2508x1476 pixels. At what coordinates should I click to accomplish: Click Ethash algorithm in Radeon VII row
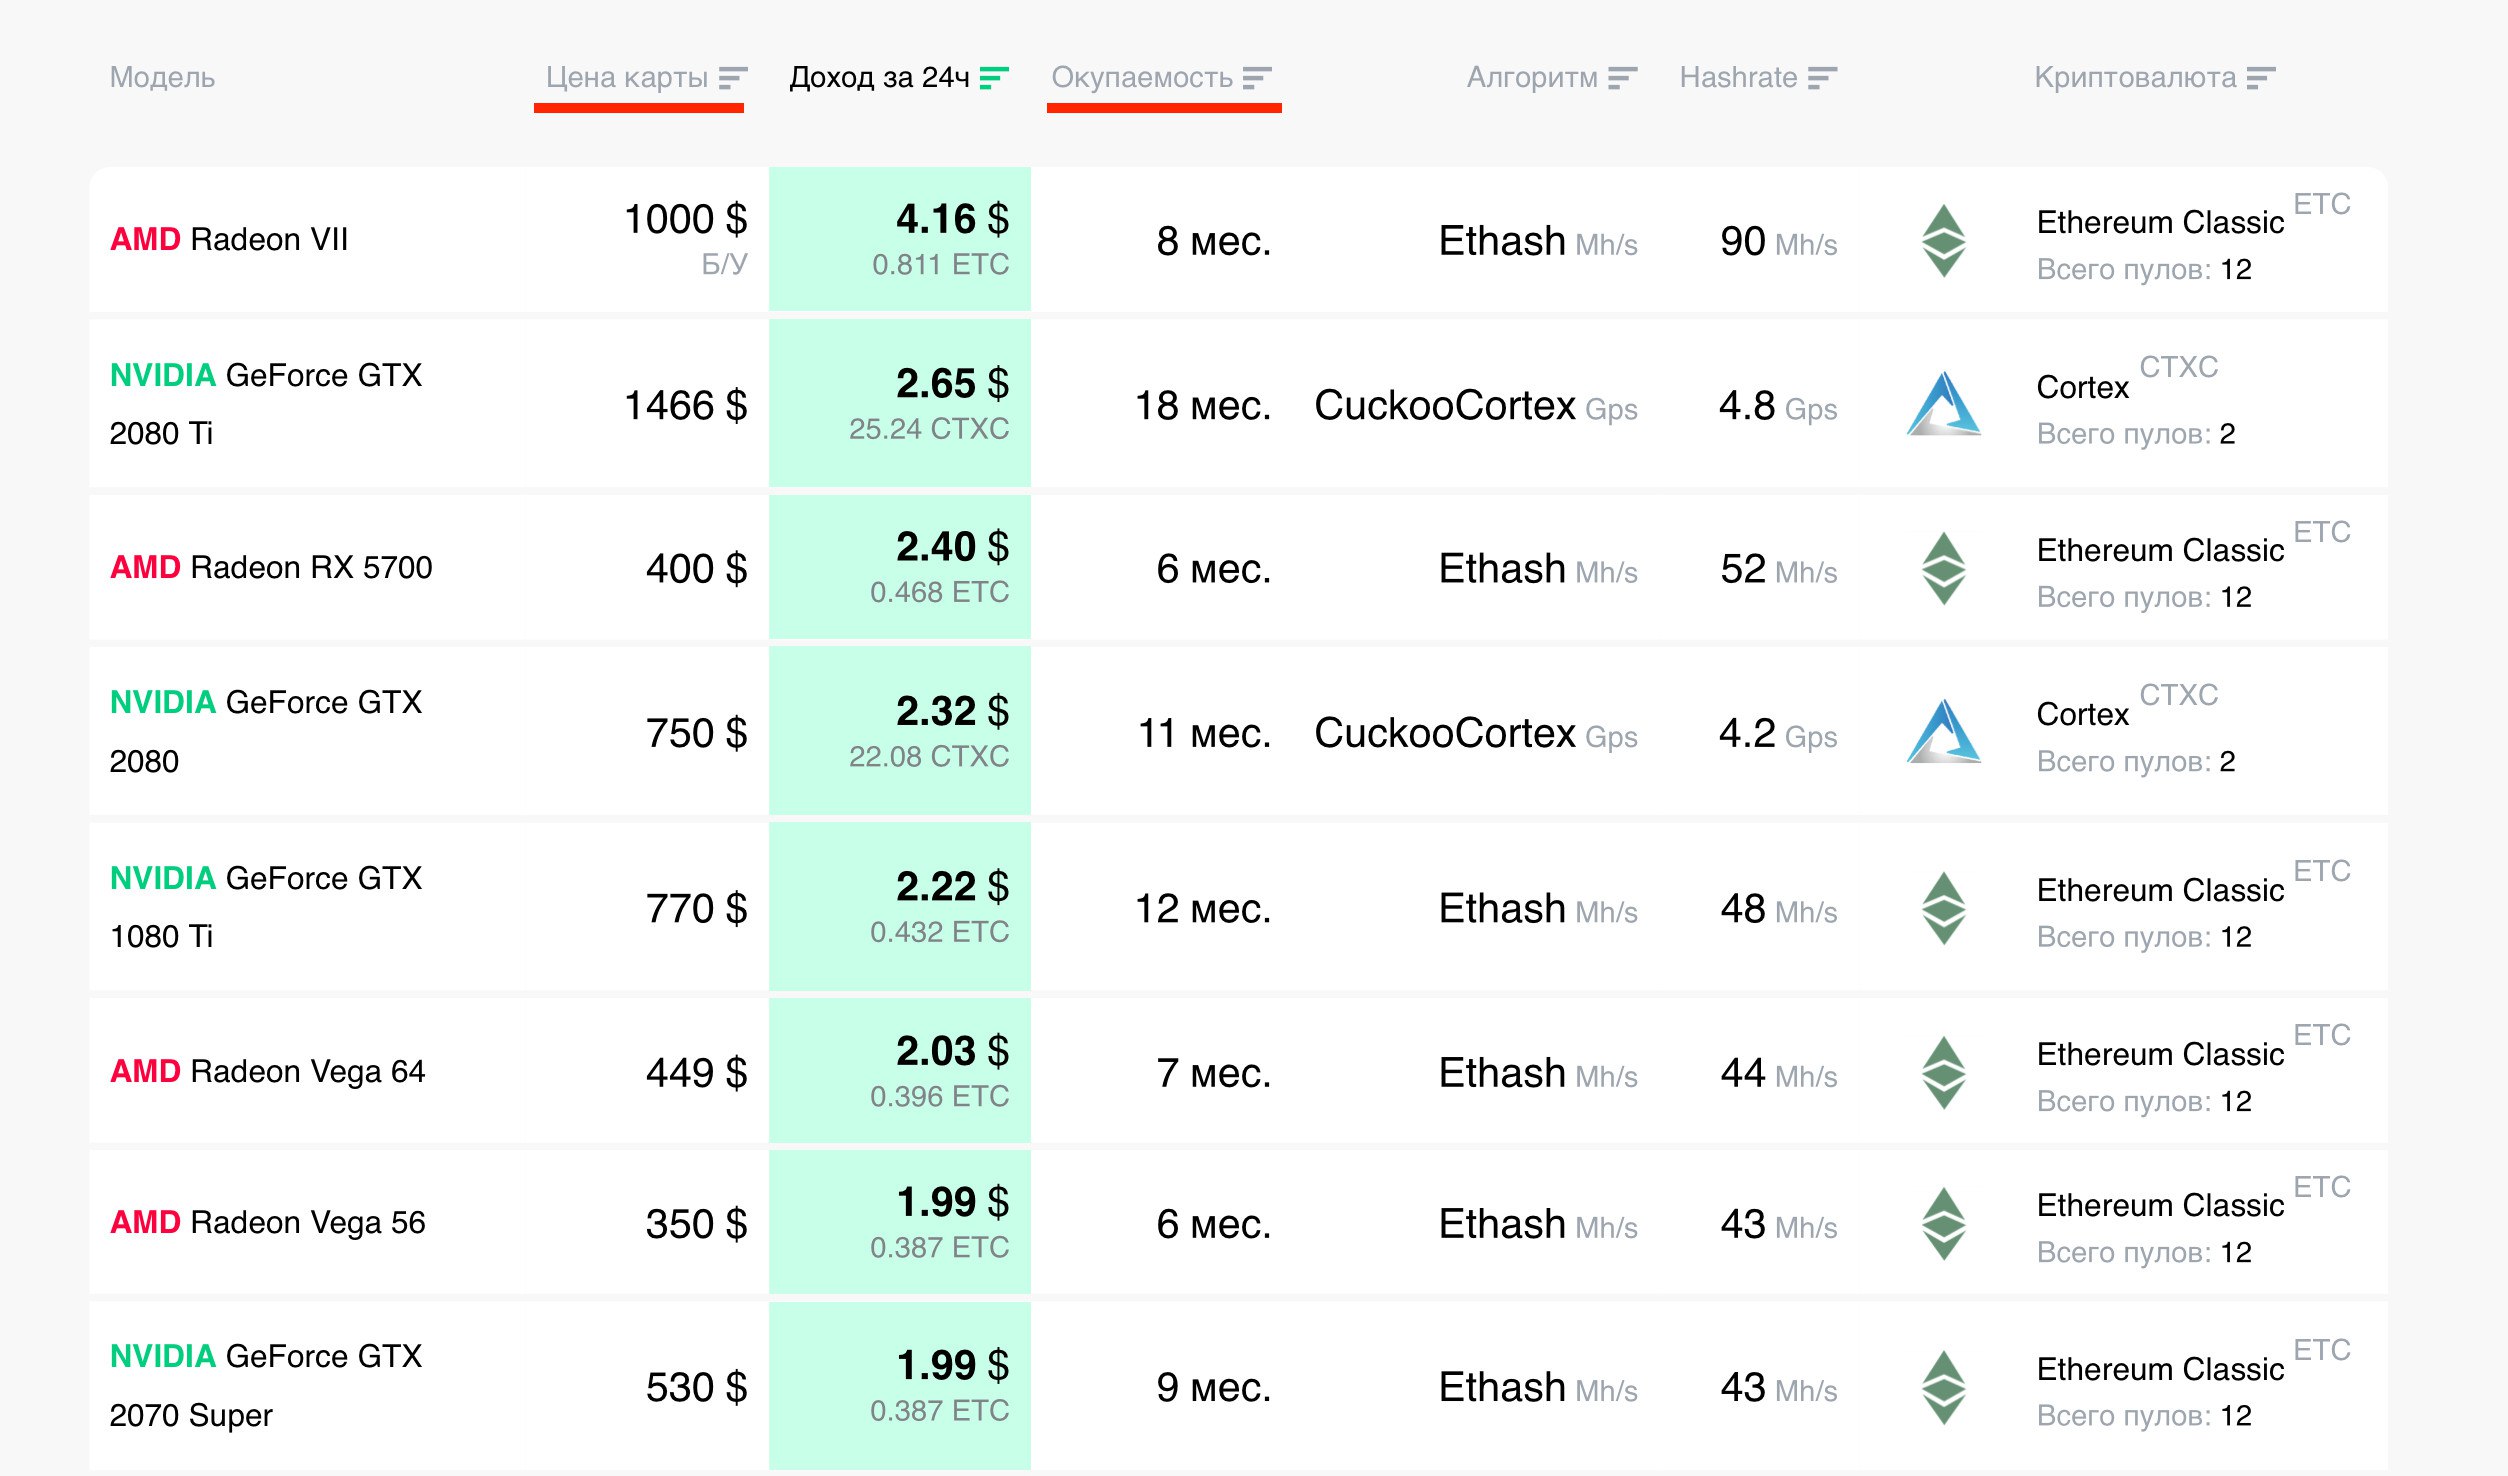coord(1538,242)
